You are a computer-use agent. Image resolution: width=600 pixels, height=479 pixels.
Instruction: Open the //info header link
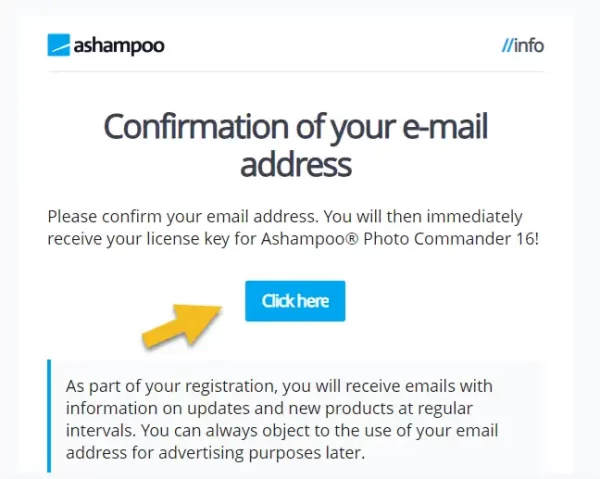coord(523,46)
